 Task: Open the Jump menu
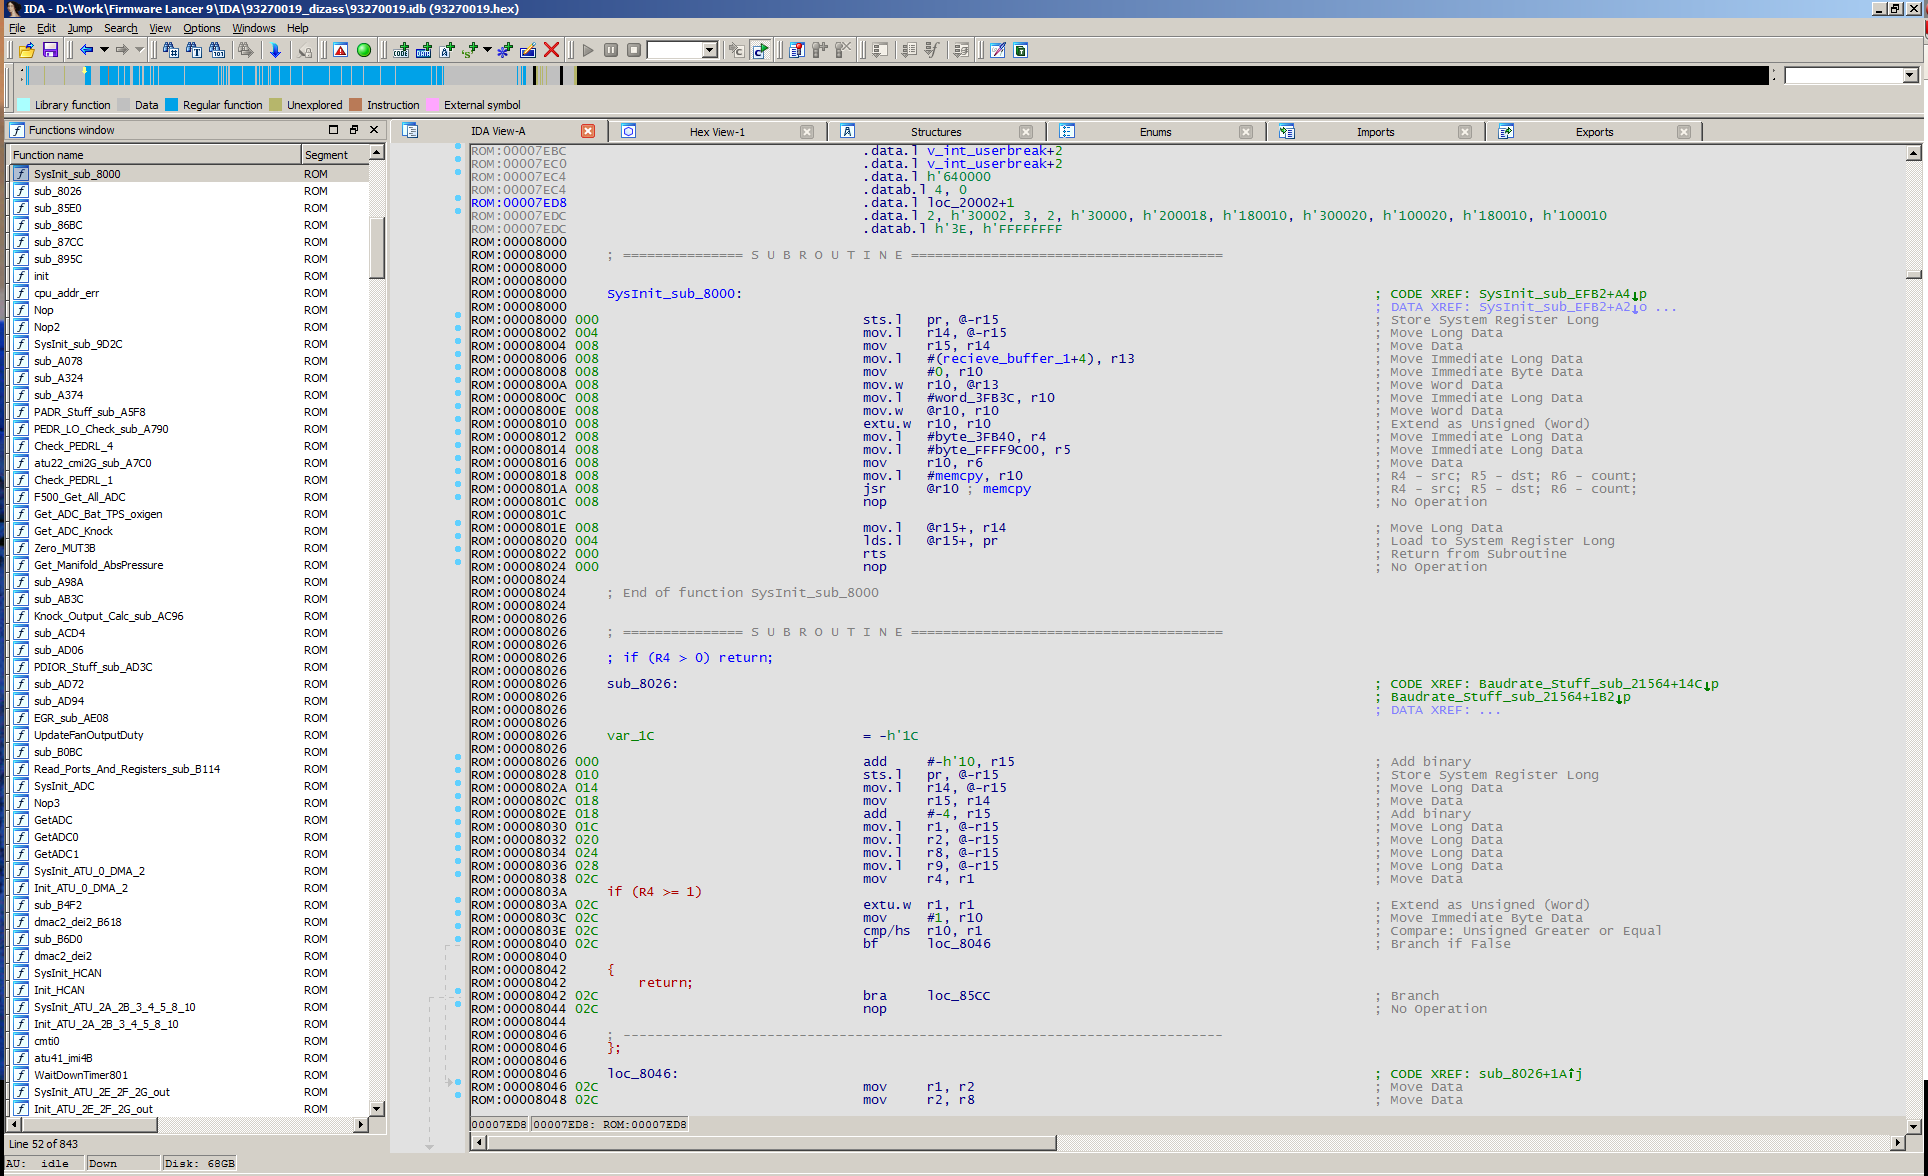(80, 28)
